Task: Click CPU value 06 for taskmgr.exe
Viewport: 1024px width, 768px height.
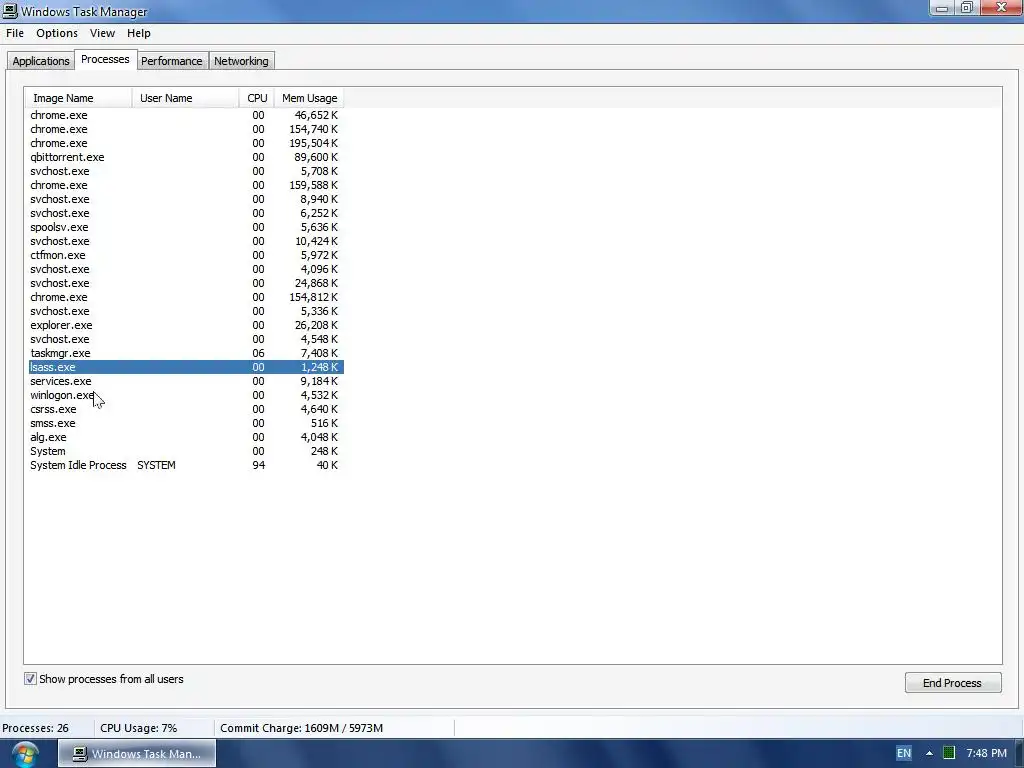Action: 259,353
